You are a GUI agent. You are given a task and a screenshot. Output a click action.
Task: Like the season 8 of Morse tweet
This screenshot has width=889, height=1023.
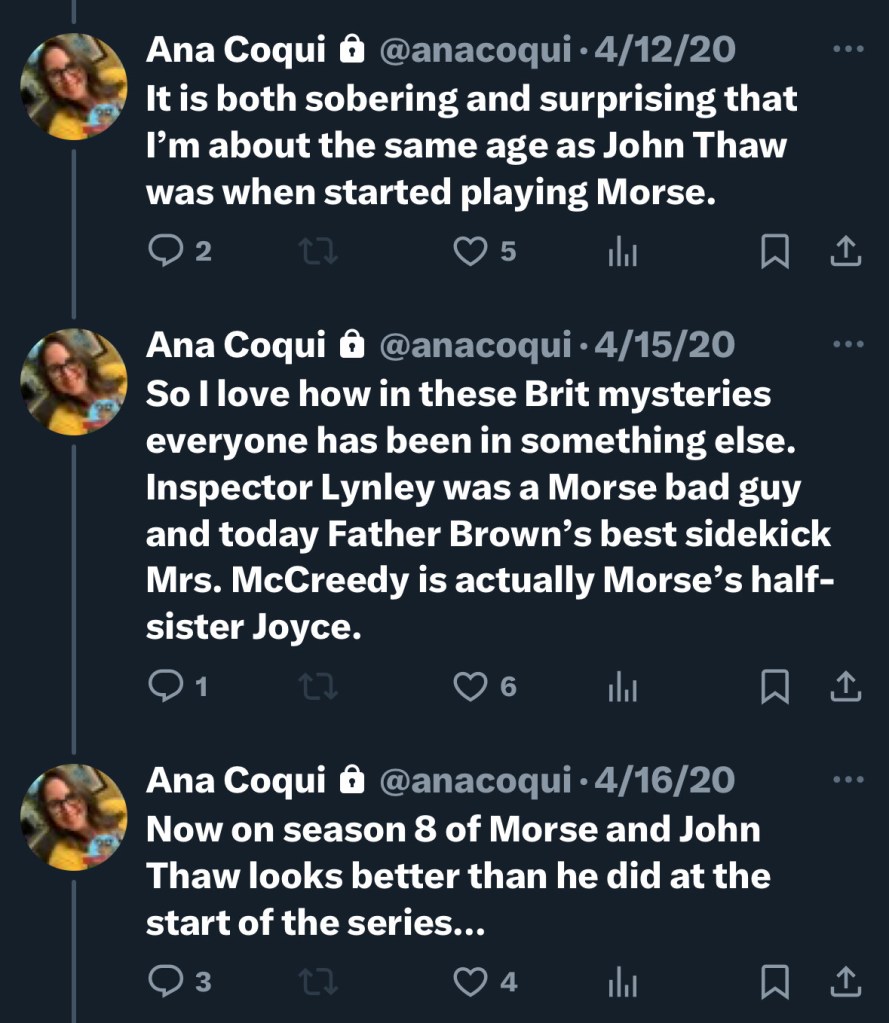point(470,981)
